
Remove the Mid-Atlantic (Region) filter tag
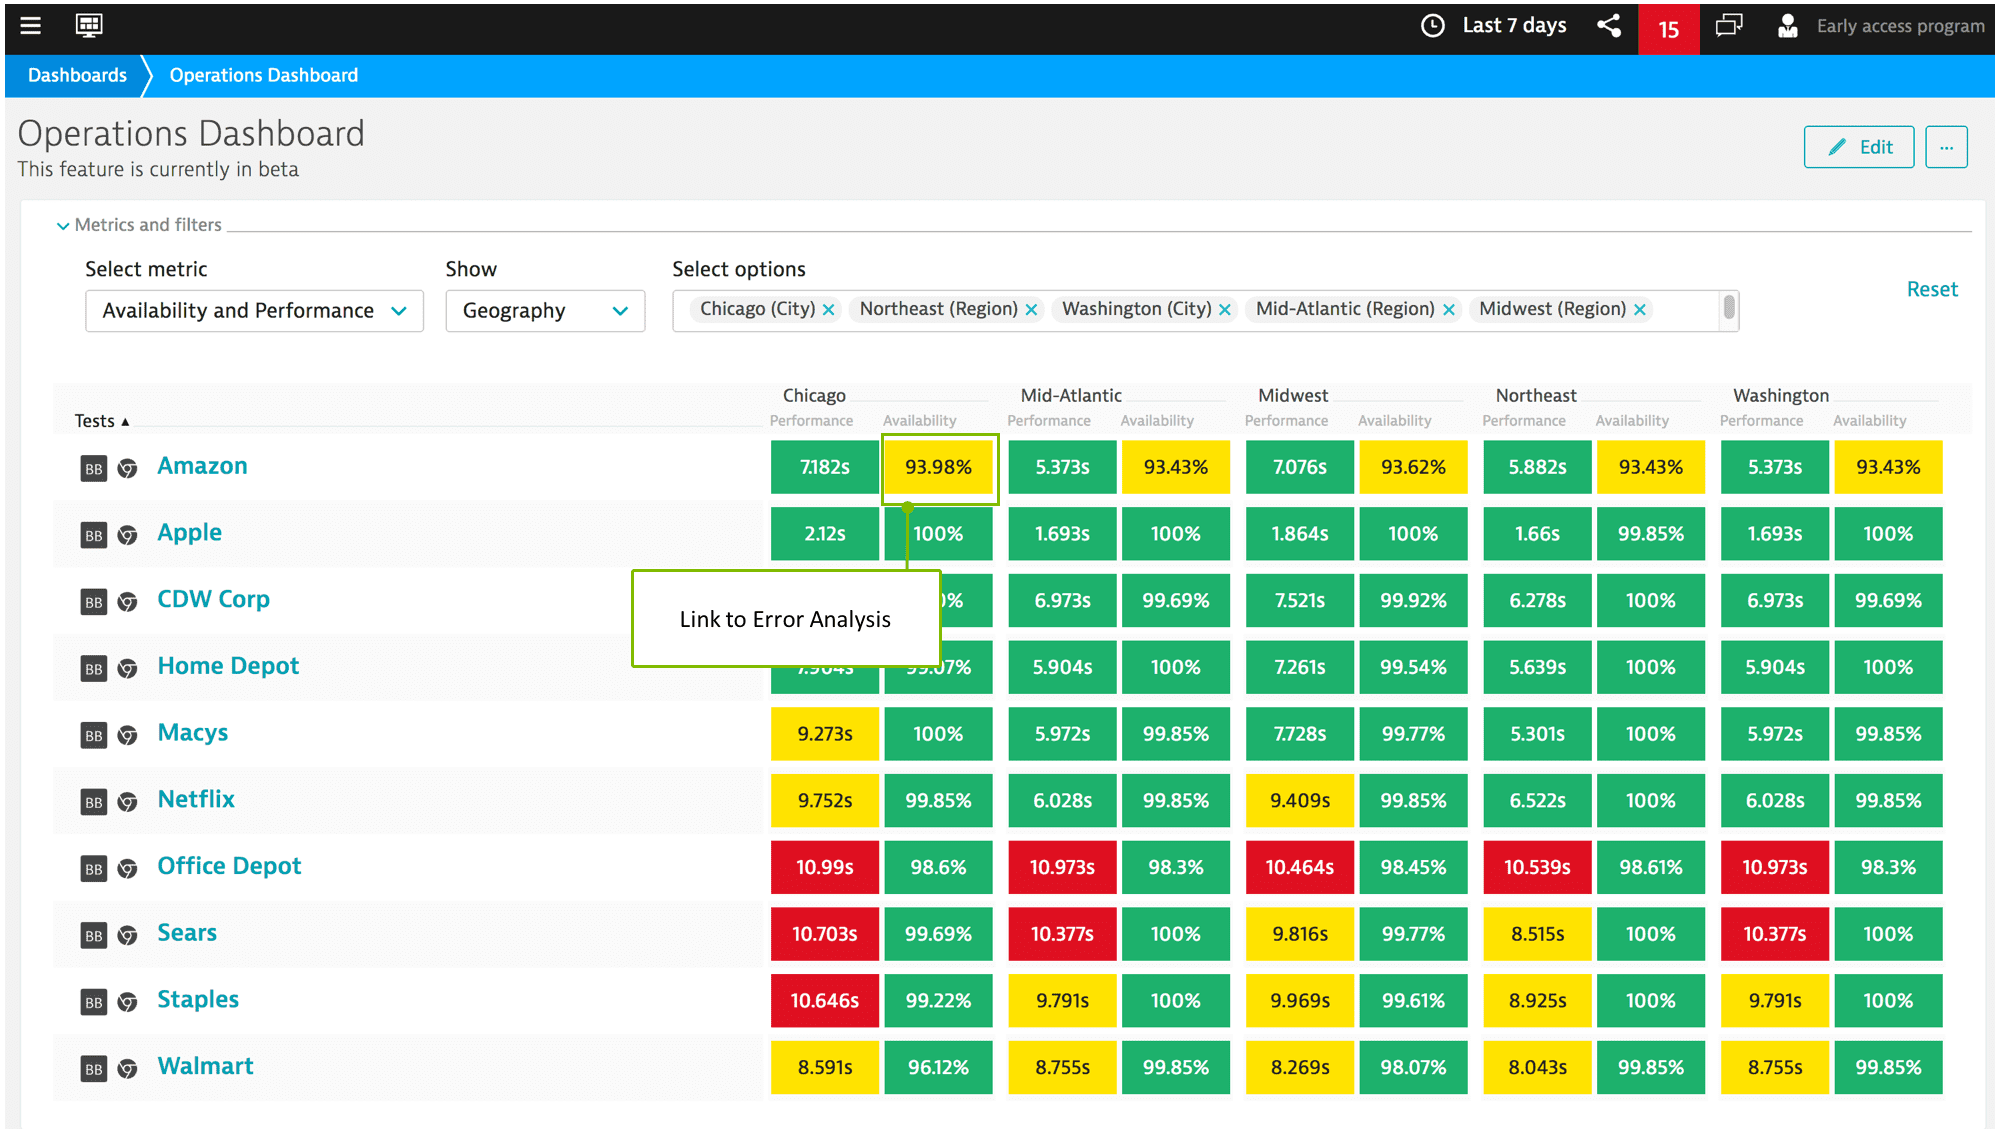click(x=1448, y=310)
